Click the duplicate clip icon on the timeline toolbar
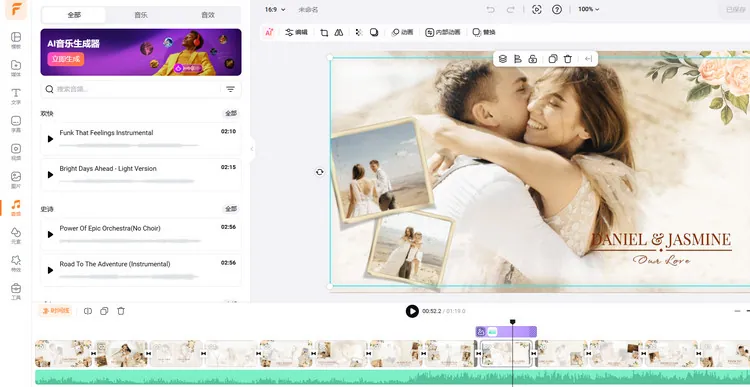Screen dimensions: 750x387 [104, 311]
